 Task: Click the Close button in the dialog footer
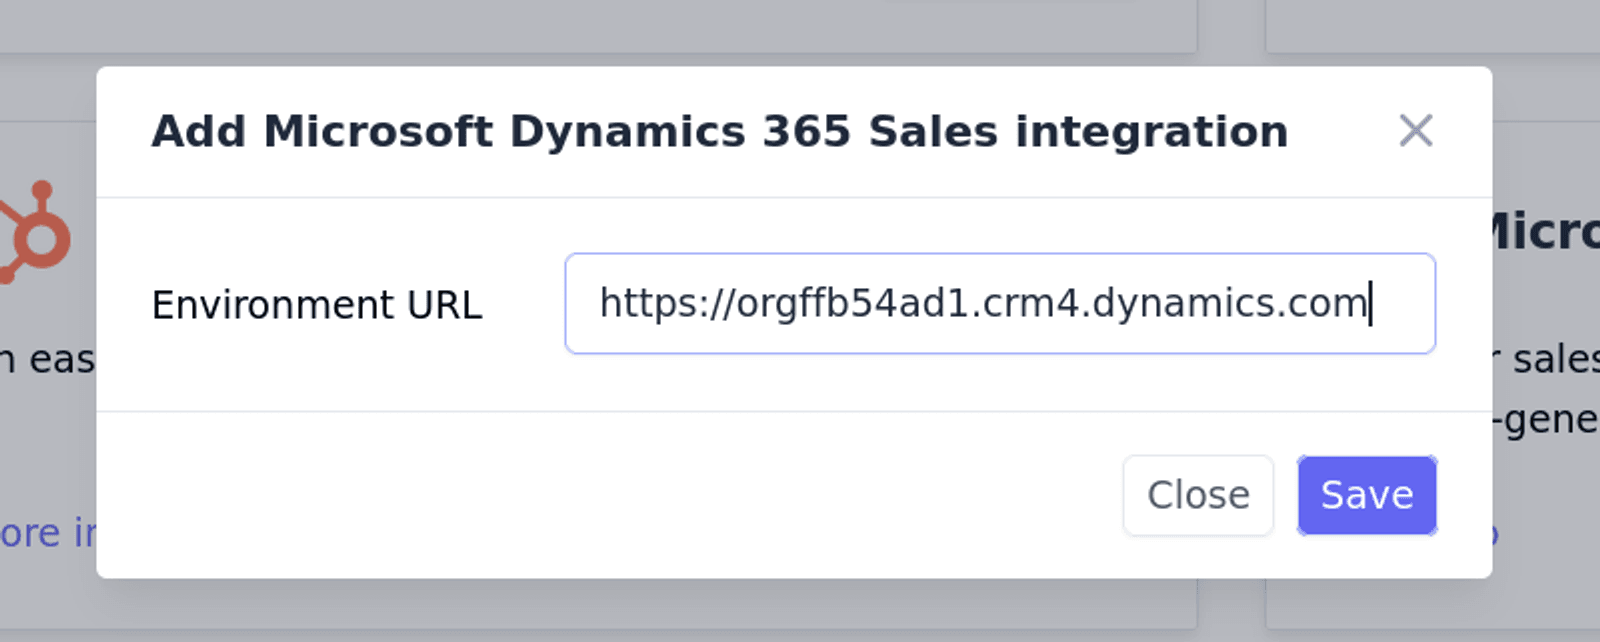tap(1197, 494)
